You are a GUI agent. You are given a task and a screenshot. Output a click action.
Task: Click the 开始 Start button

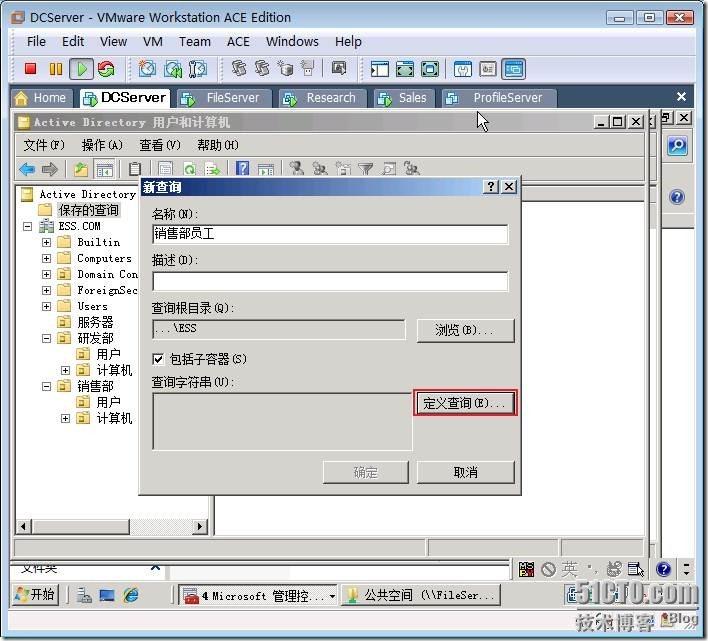coord(36,595)
